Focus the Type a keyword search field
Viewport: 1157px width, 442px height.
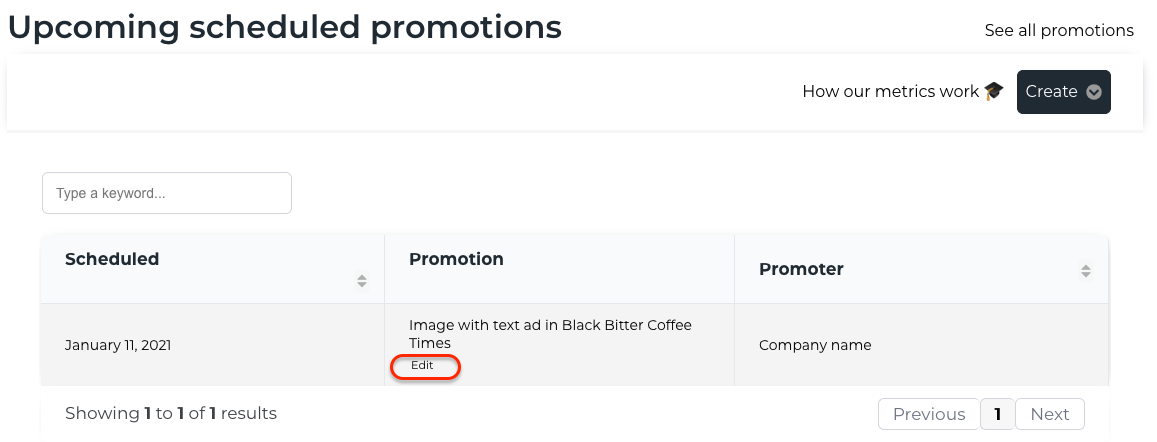point(167,193)
